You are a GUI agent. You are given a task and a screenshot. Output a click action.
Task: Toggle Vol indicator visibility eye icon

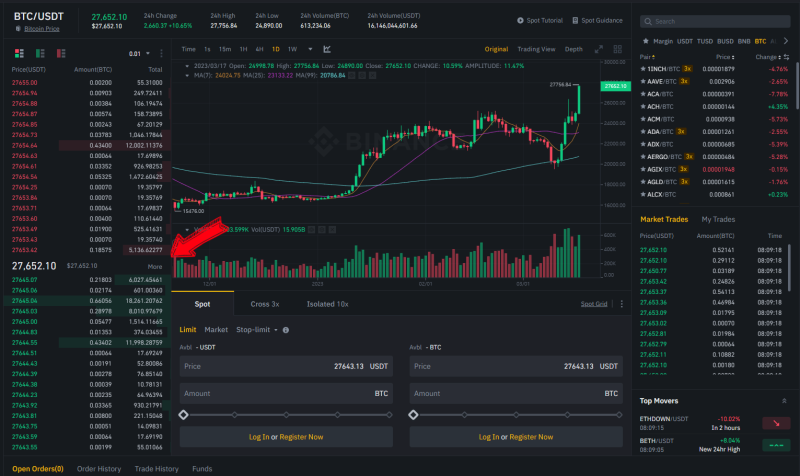[x=311, y=230]
